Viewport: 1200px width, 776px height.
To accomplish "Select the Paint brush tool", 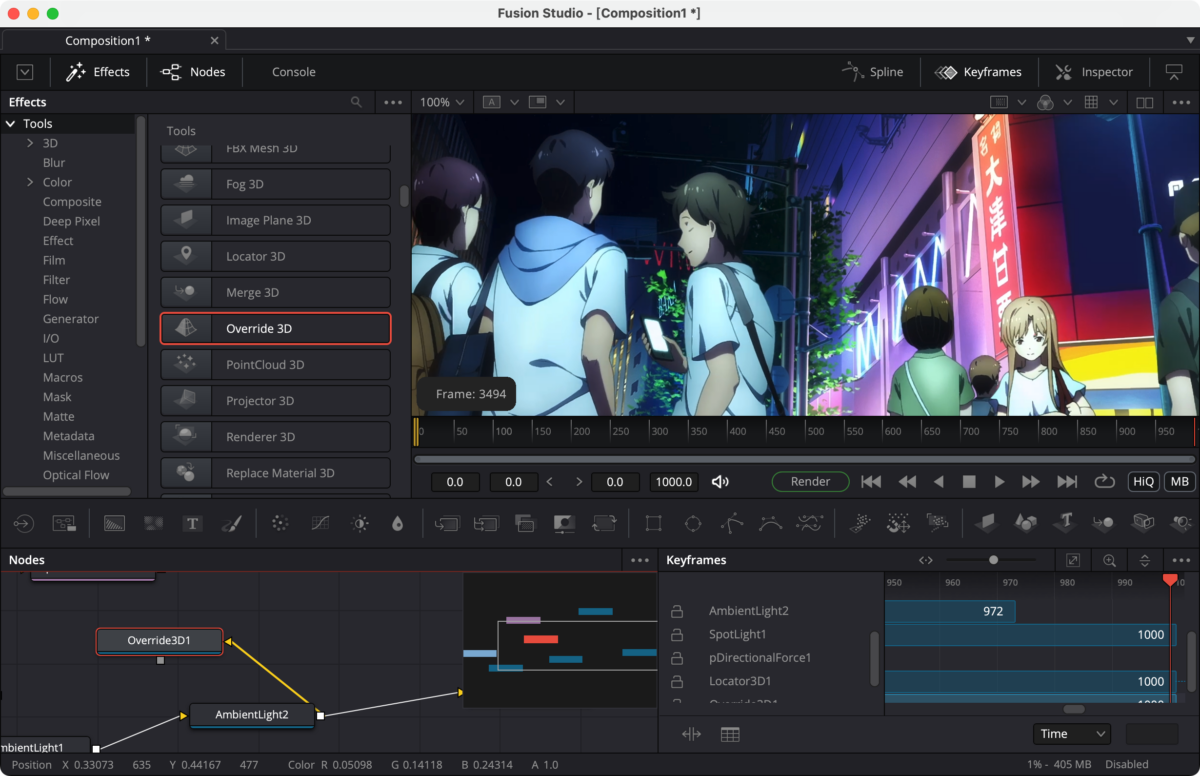I will (231, 523).
